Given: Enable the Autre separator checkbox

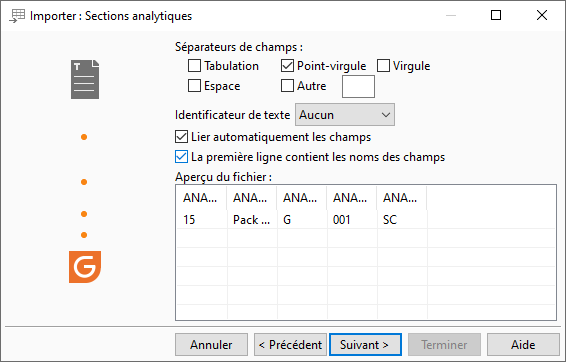Looking at the screenshot, I should point(287,86).
